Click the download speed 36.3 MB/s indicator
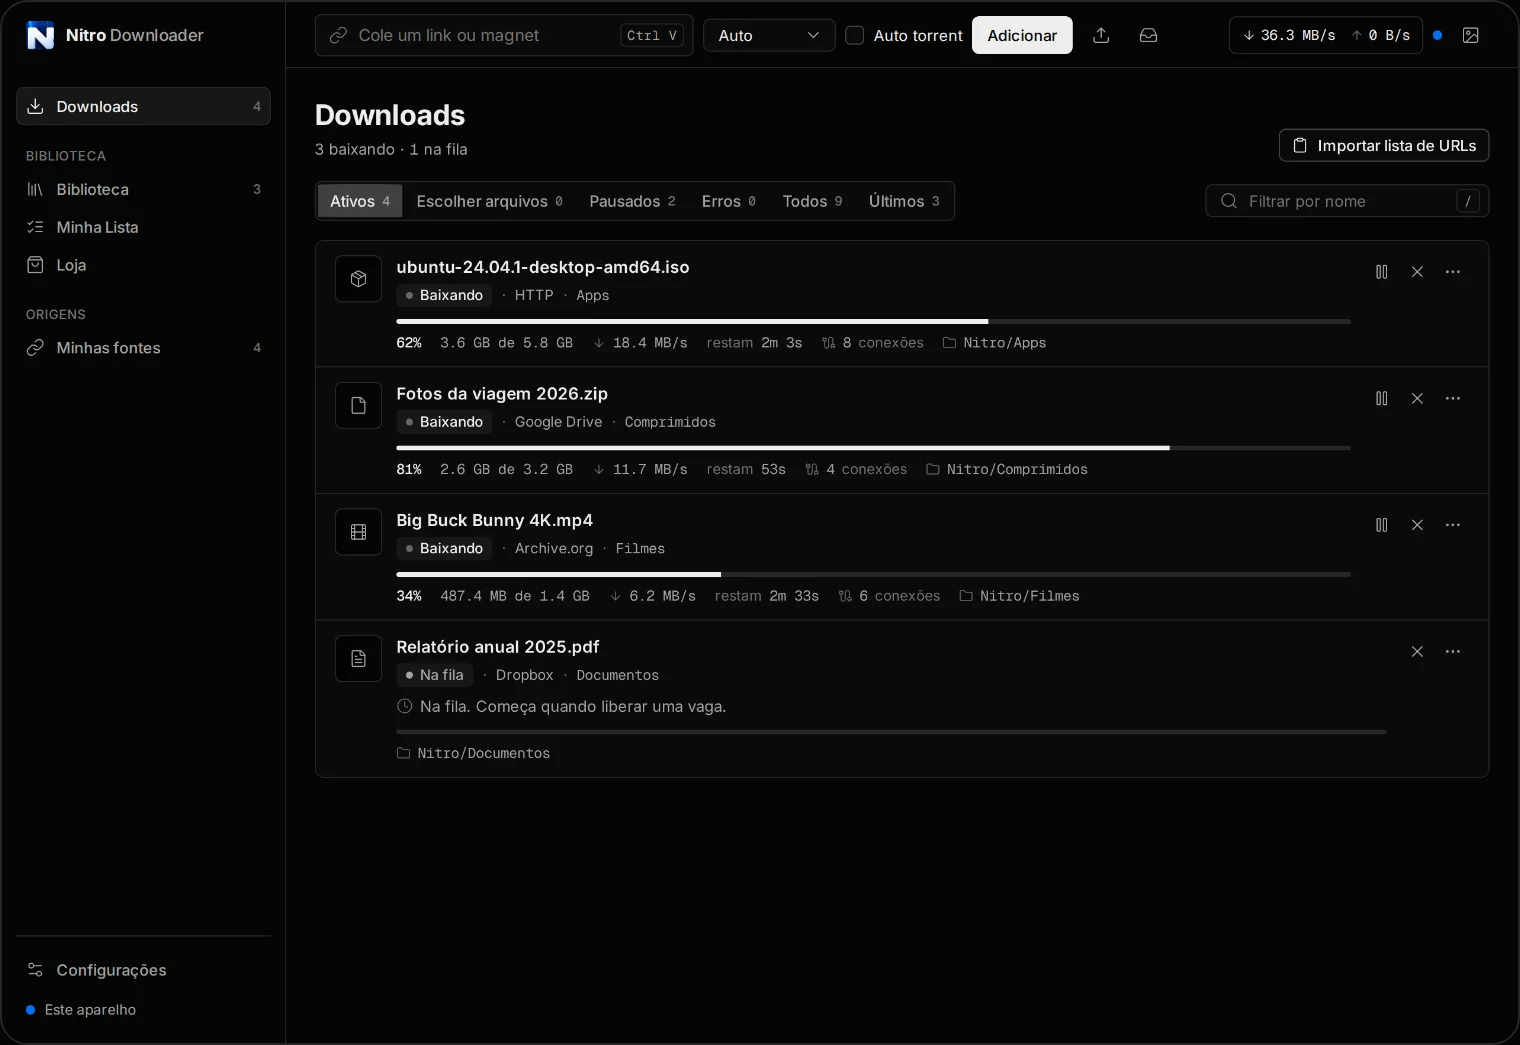This screenshot has width=1520, height=1045. [x=1289, y=35]
